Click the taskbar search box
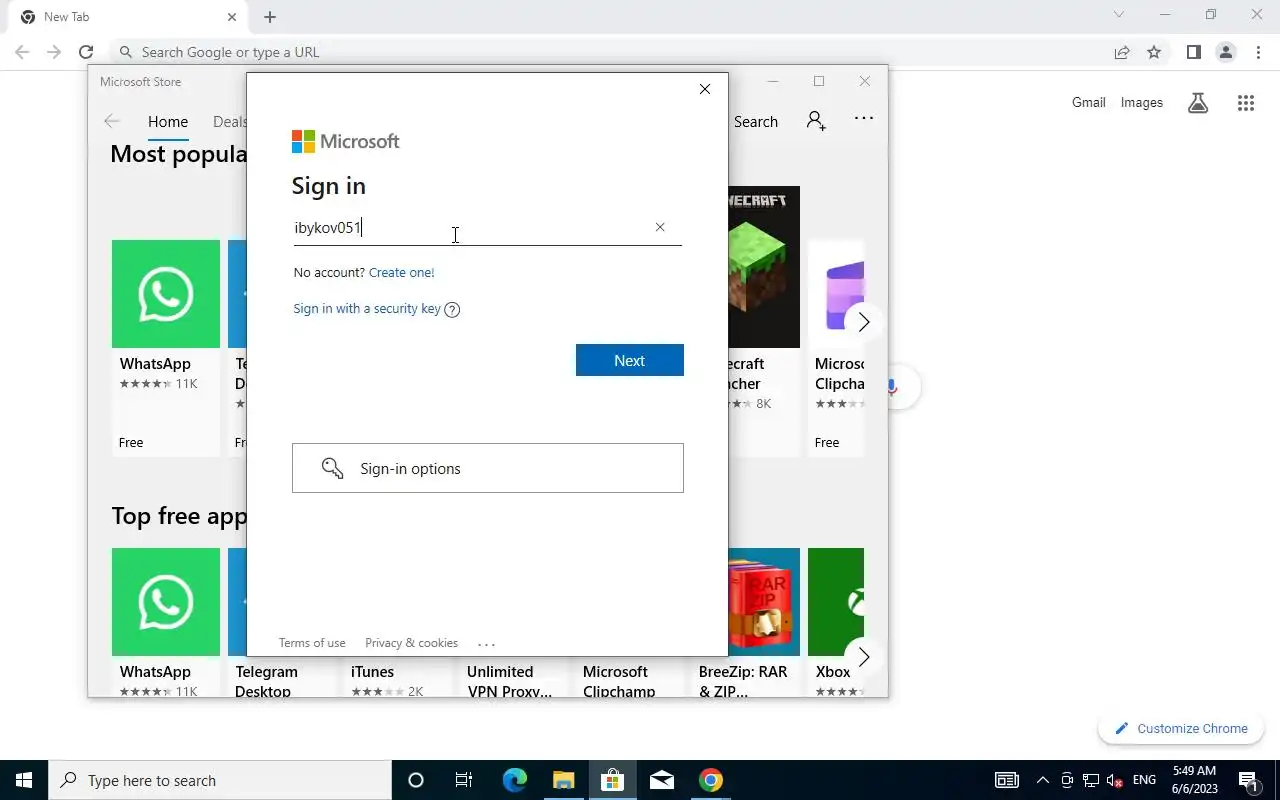 pos(220,780)
